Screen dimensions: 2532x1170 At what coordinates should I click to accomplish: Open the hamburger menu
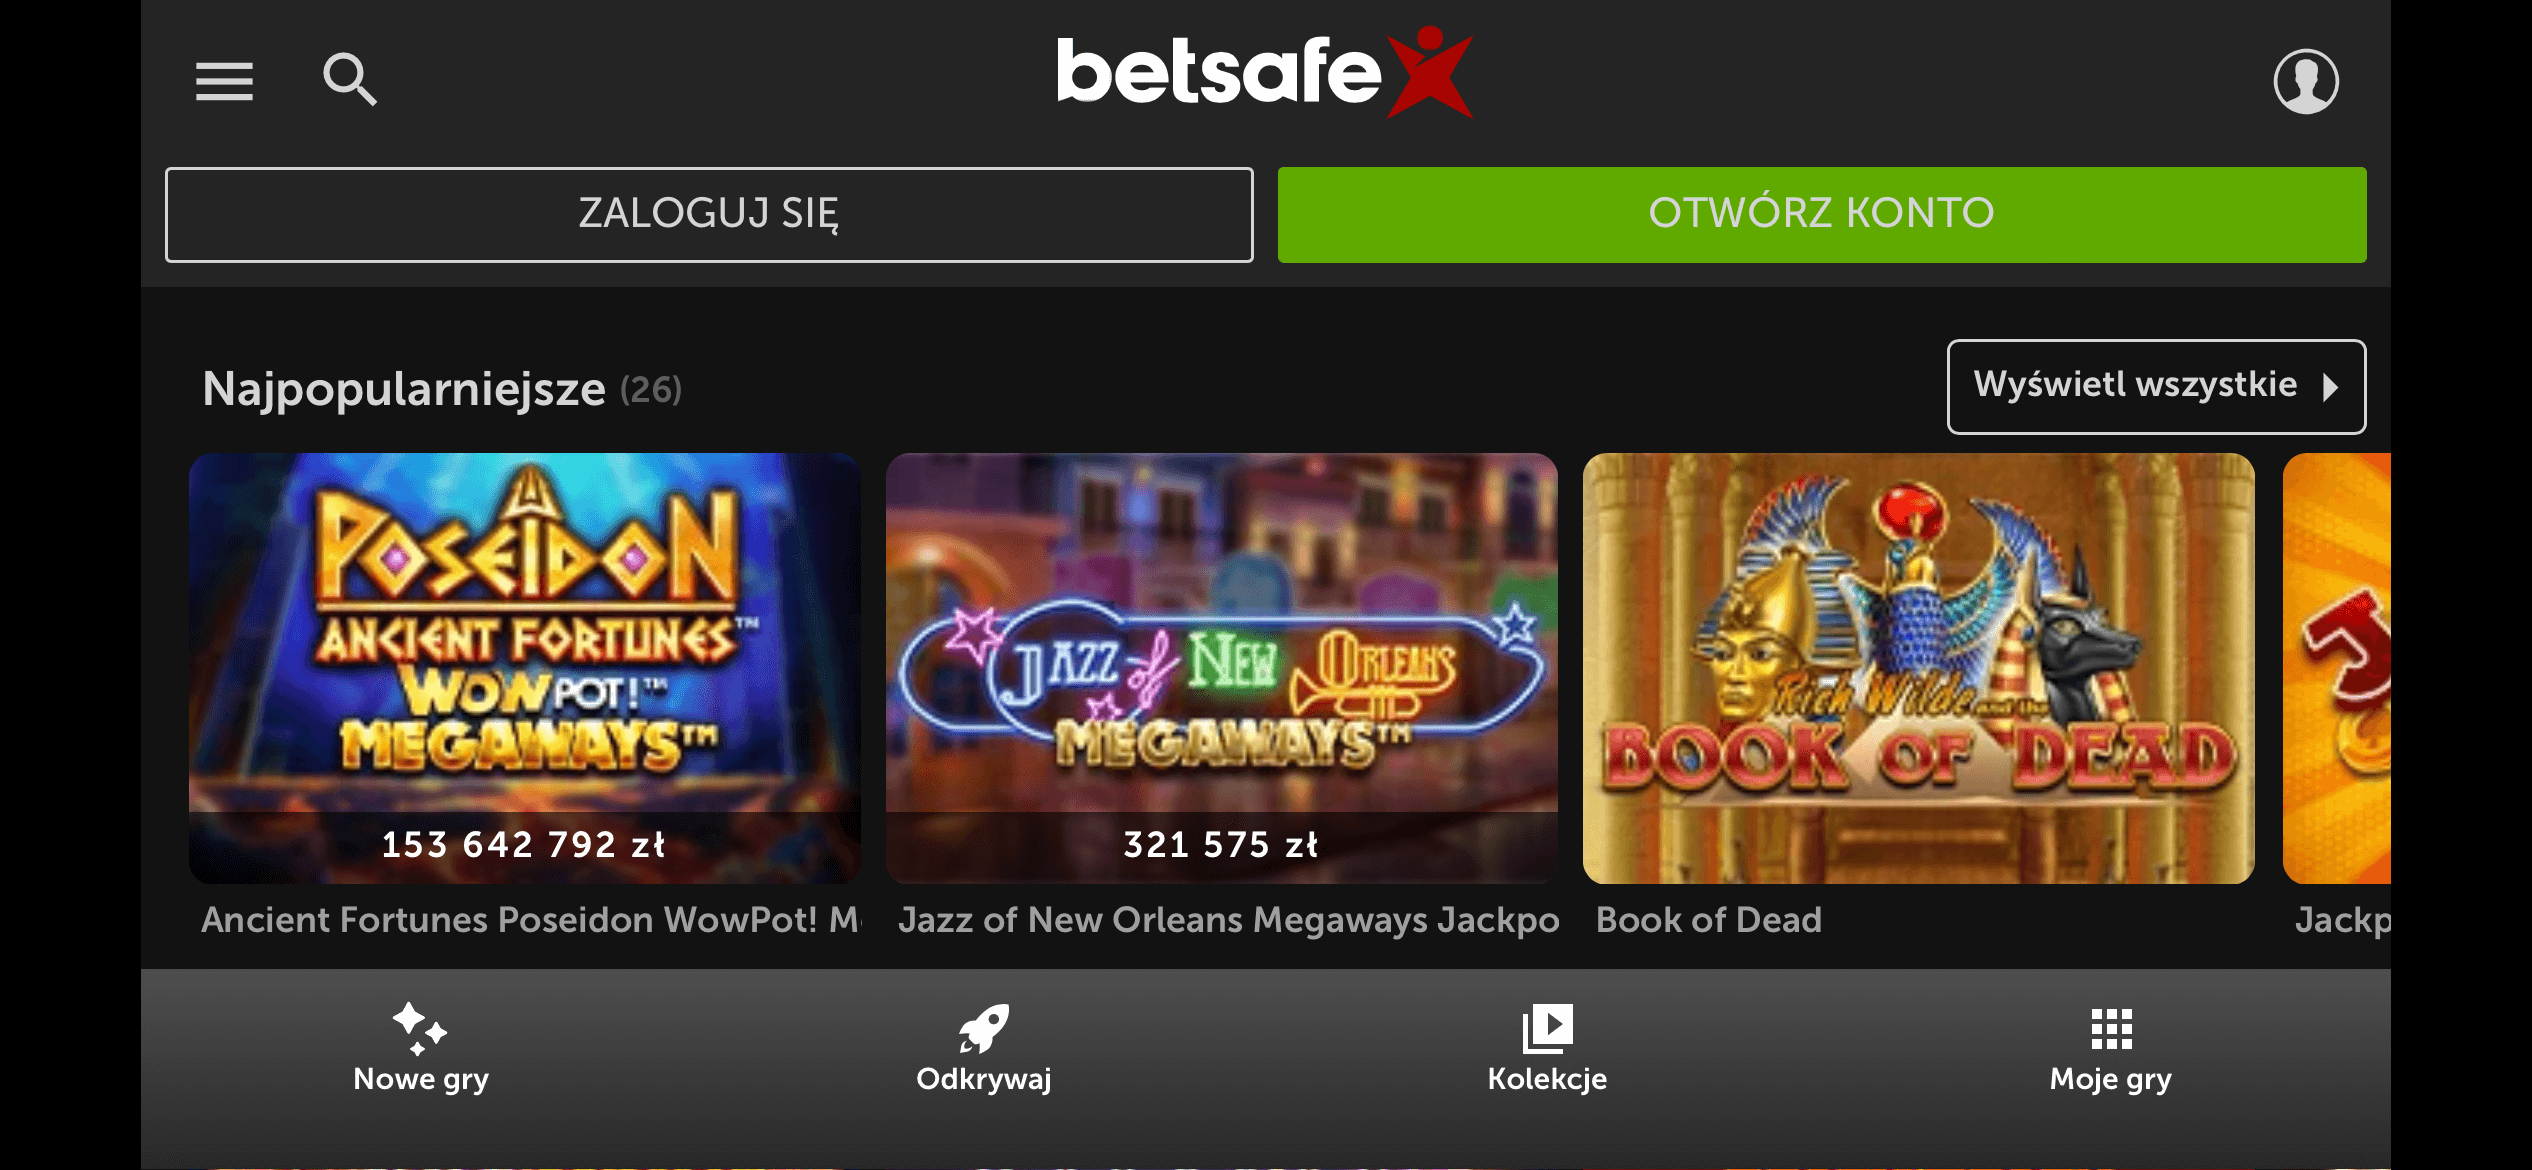pyautogui.click(x=224, y=81)
